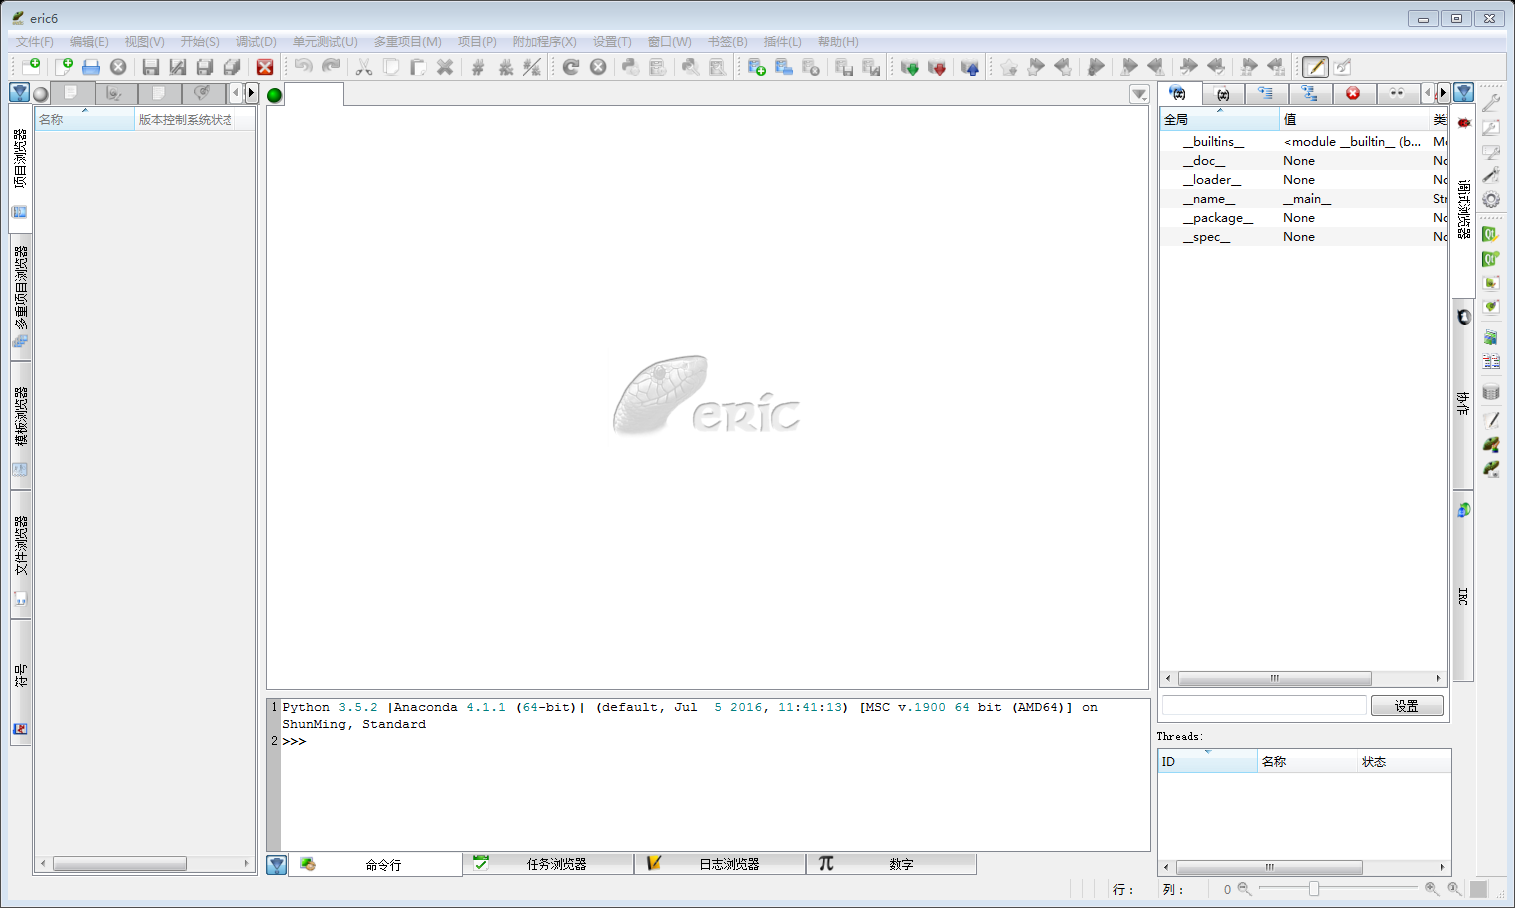The width and height of the screenshot is (1515, 908).
Task: Sort project list by 名称 header
Action: tap(85, 119)
